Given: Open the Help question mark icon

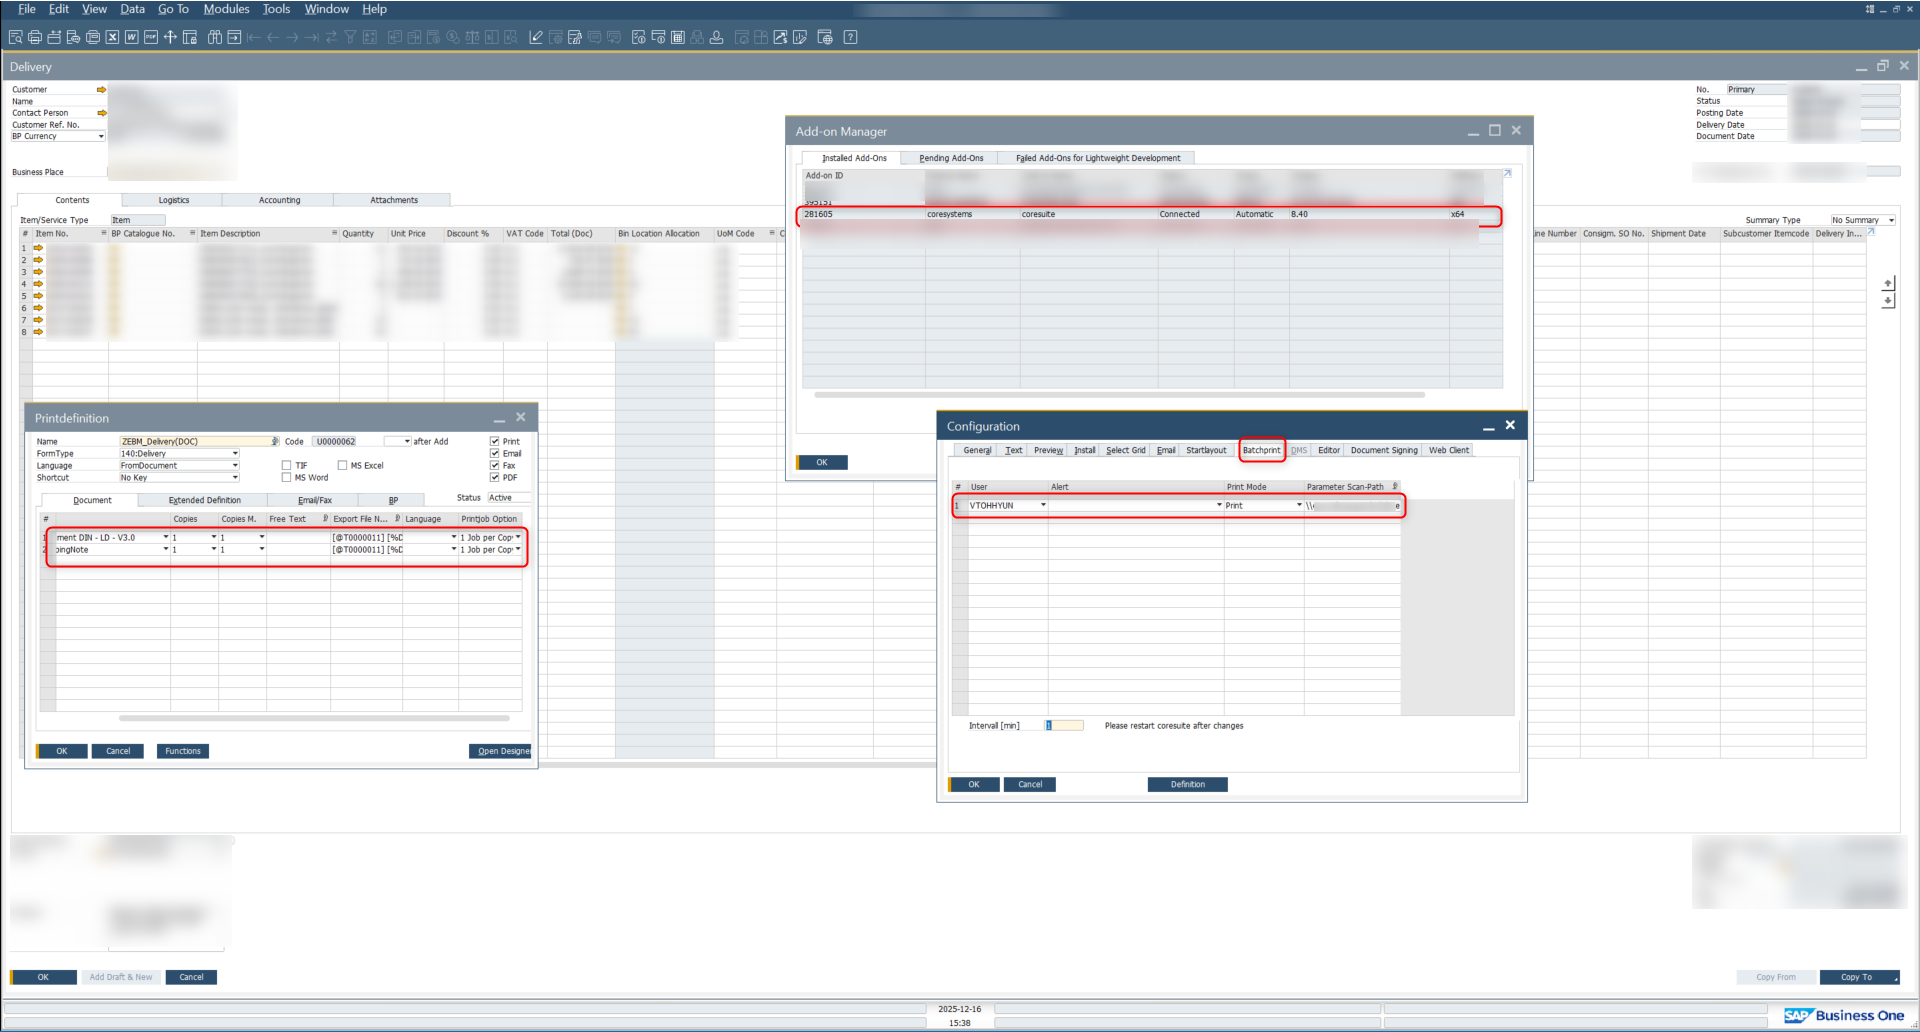Looking at the screenshot, I should pos(850,37).
